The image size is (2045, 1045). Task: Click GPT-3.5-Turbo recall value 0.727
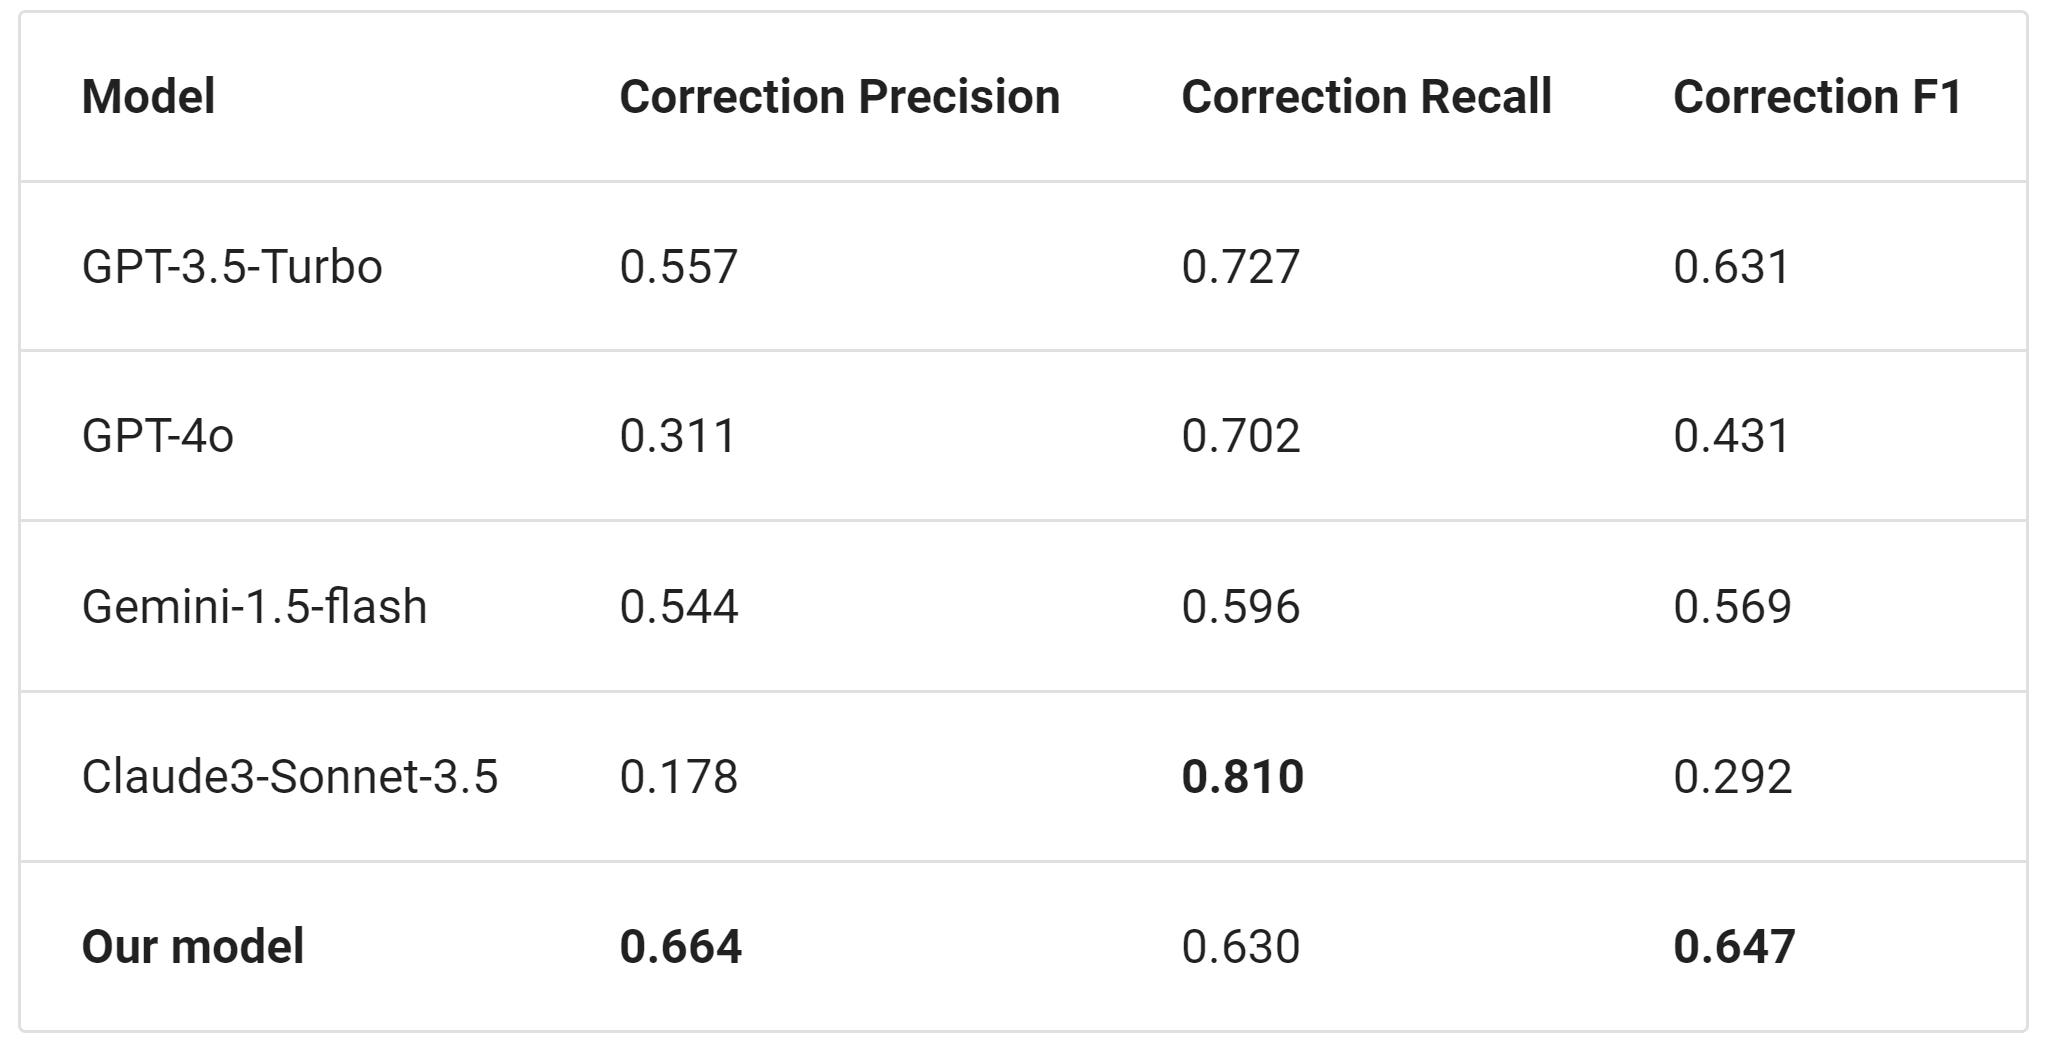pyautogui.click(x=1240, y=267)
